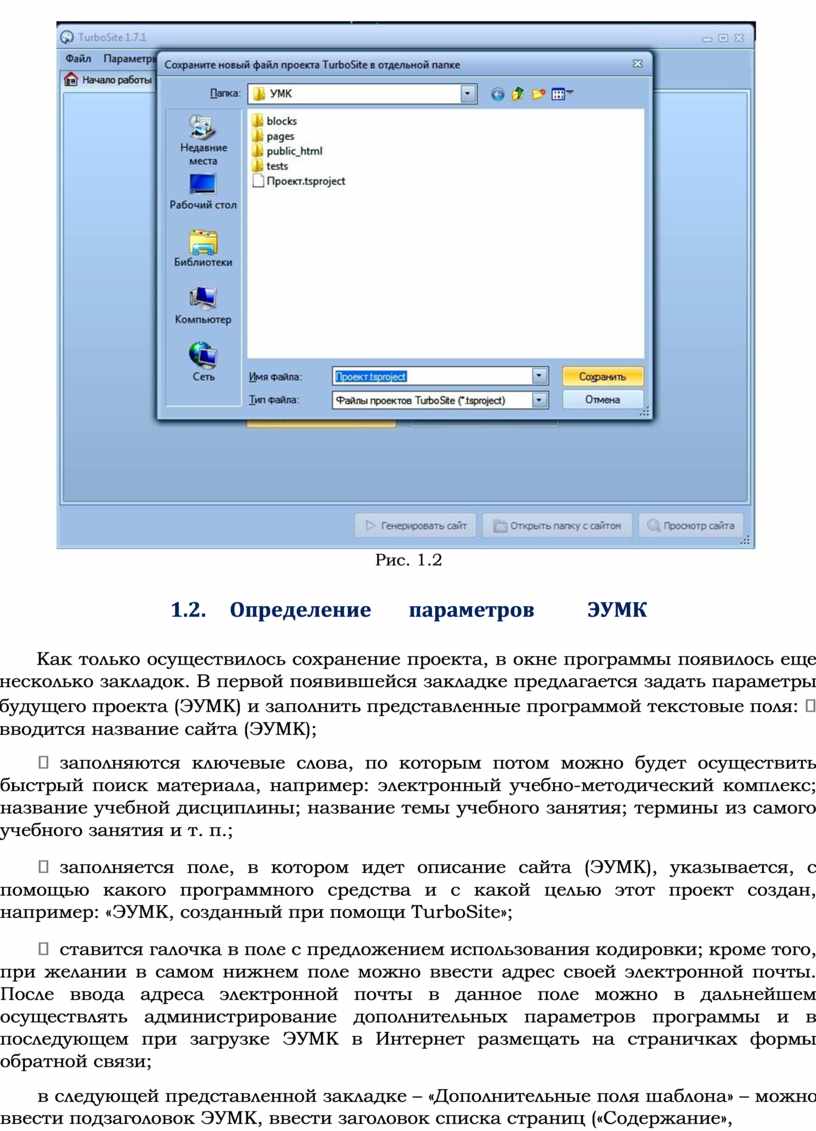Expand the Папка folder dropdown showing УМК
Screen dimensions: 816x1131
coord(468,94)
